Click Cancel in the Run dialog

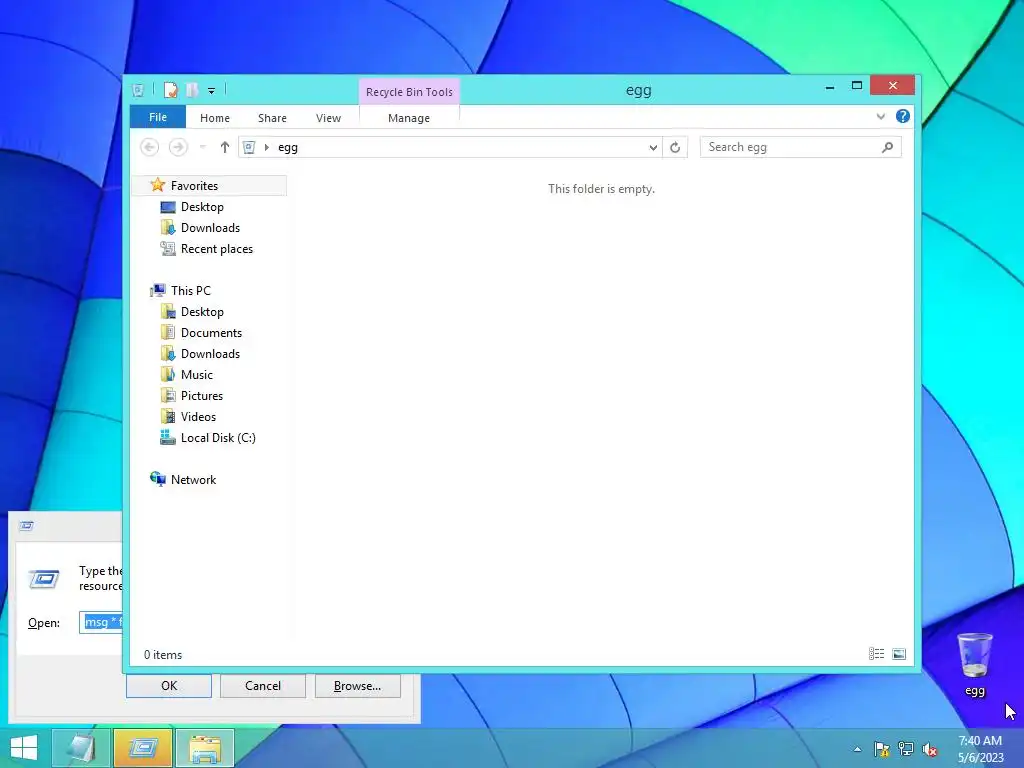coord(263,686)
